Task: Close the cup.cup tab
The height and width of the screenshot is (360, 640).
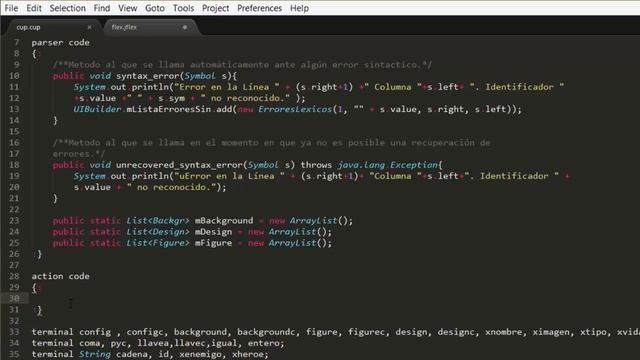Action: point(89,27)
